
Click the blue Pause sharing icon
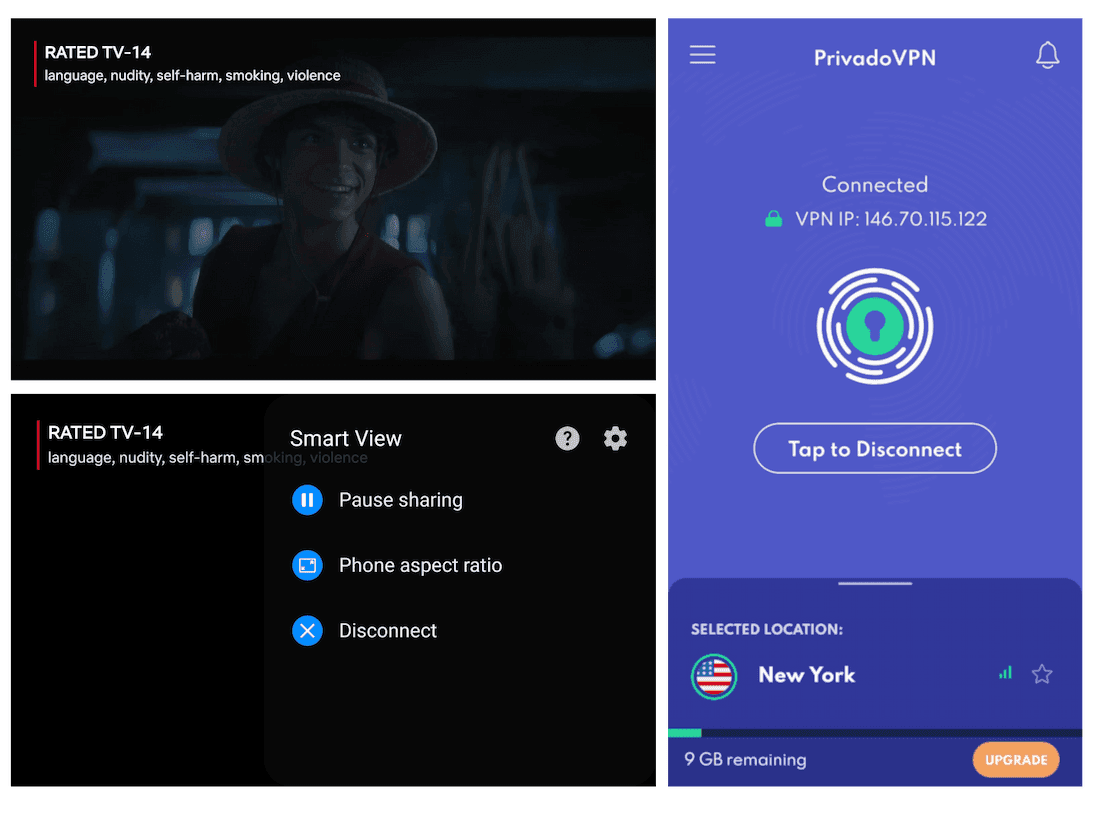click(x=307, y=500)
